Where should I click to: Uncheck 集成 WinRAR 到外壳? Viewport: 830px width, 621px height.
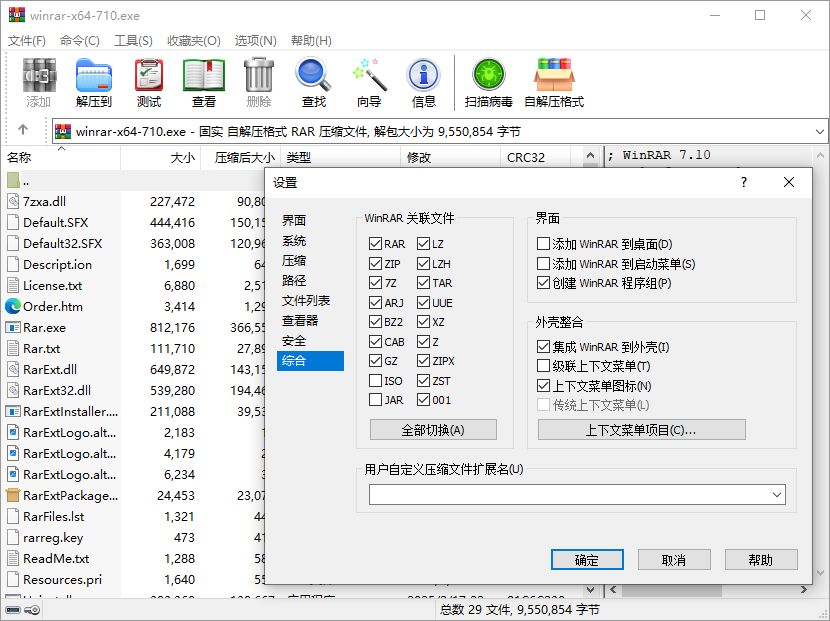[542, 347]
